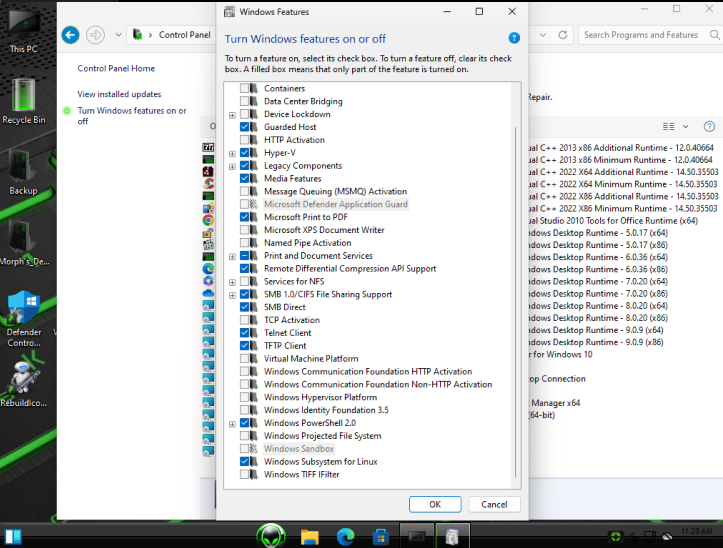Image resolution: width=723 pixels, height=548 pixels.
Task: Select Windows Identity Foundation 3.5 row
Action: 326,410
